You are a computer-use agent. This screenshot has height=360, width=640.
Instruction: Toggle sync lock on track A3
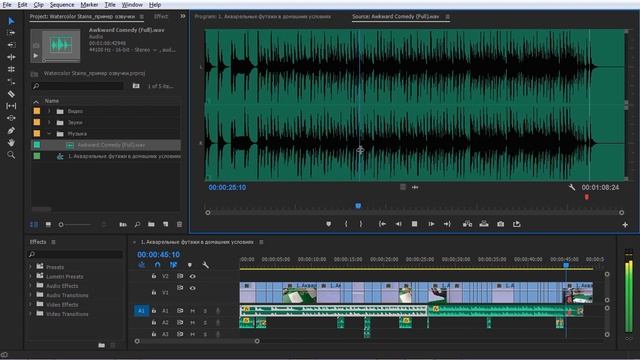pyautogui.click(x=180, y=334)
